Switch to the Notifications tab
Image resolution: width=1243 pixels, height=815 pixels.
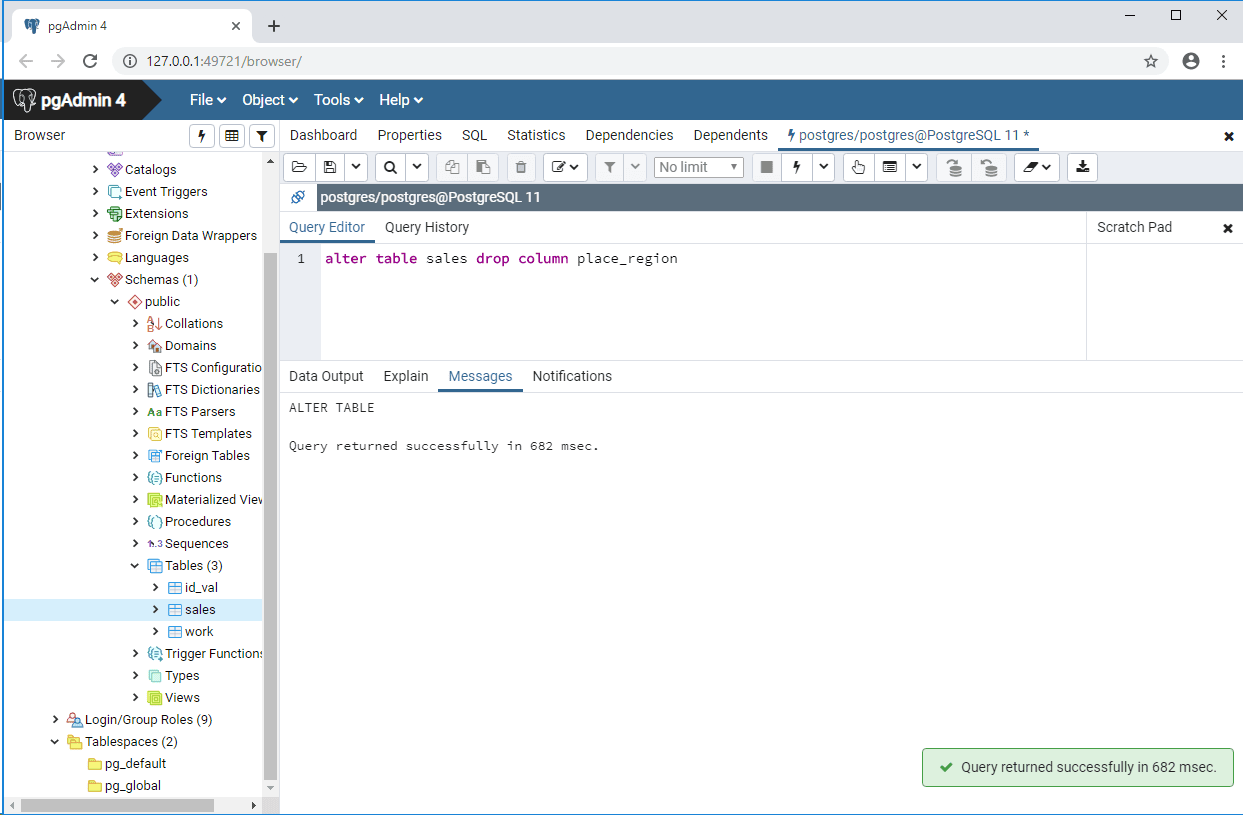(572, 376)
